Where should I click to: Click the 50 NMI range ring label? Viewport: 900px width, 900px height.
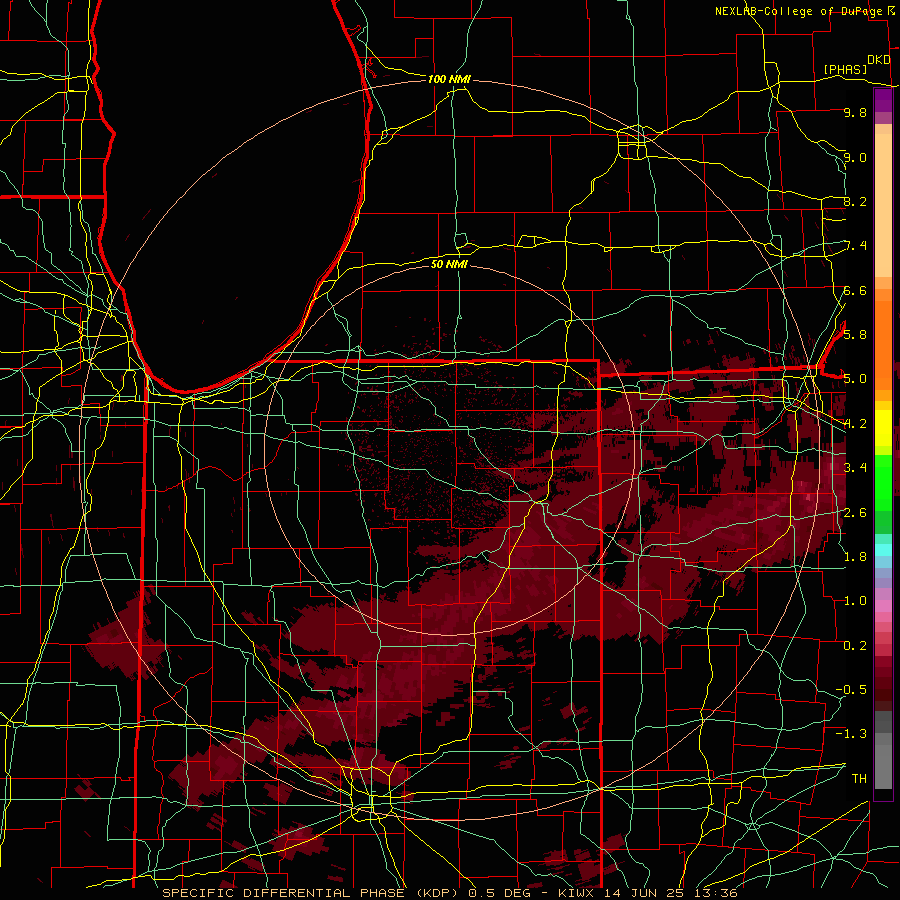point(449,264)
